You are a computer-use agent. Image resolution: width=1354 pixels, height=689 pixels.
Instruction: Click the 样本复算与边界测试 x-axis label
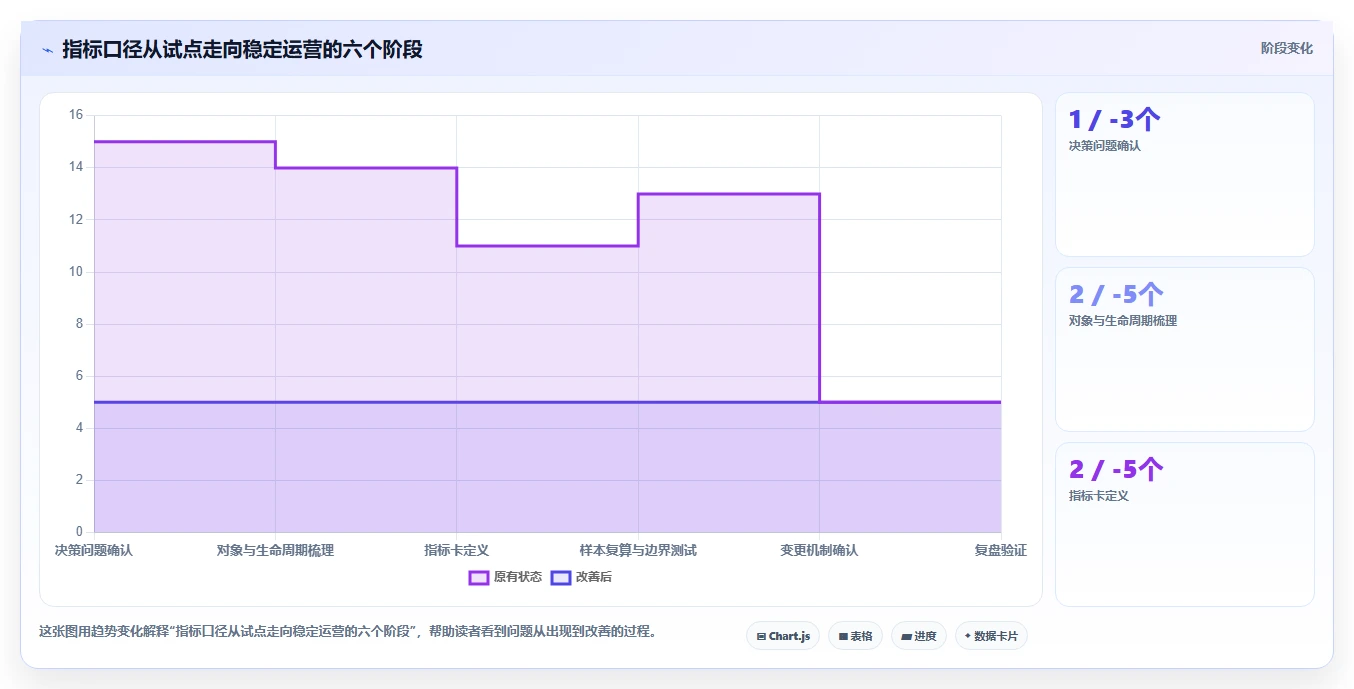coord(638,550)
